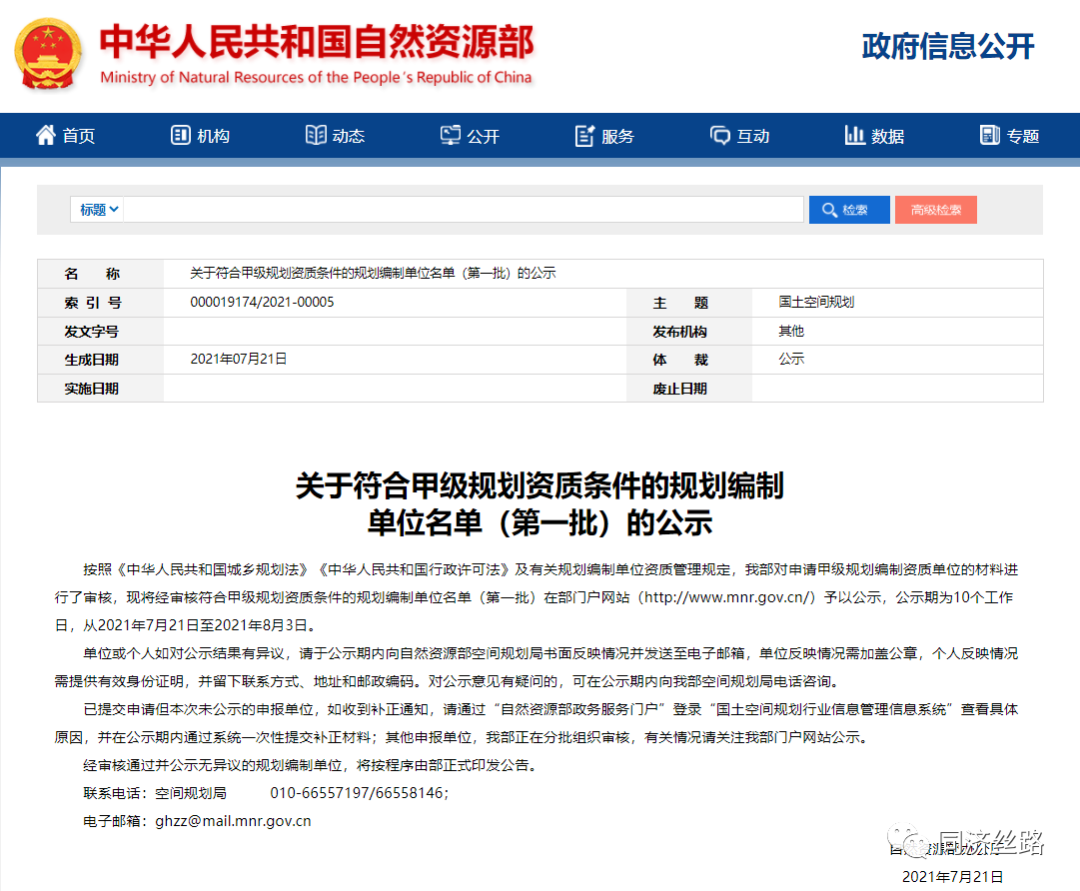1080x891 pixels.
Task: Click the 公示 genre value
Action: pos(791,359)
